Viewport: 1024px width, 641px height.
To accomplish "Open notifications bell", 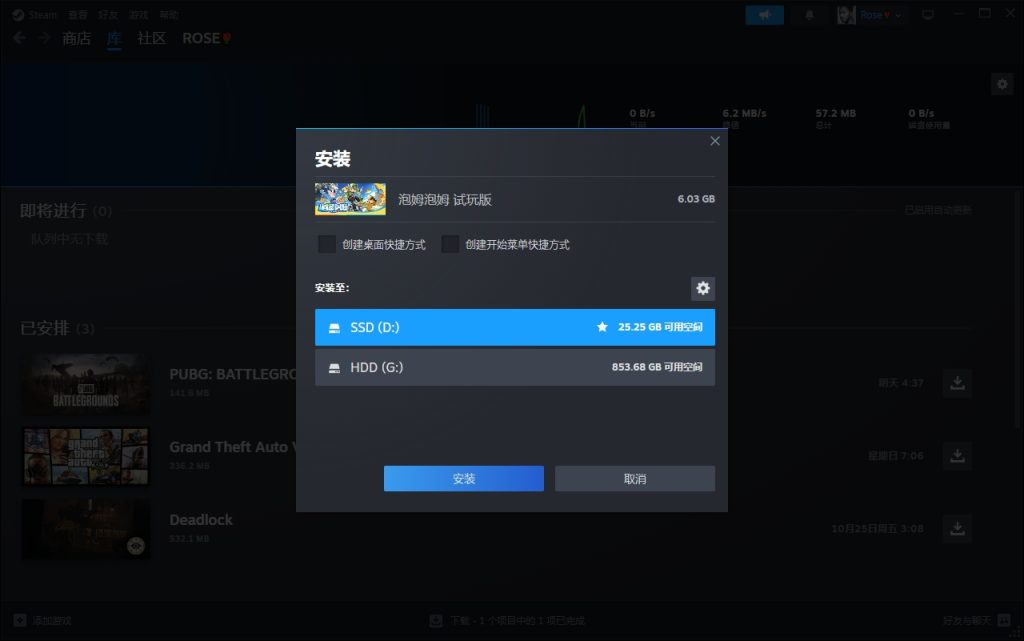I will click(809, 14).
